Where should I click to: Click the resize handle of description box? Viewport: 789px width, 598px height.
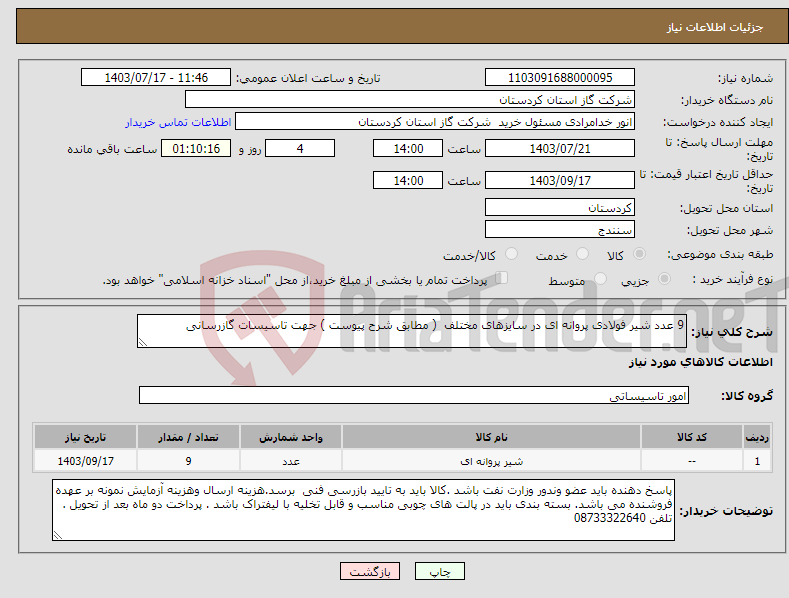click(142, 342)
